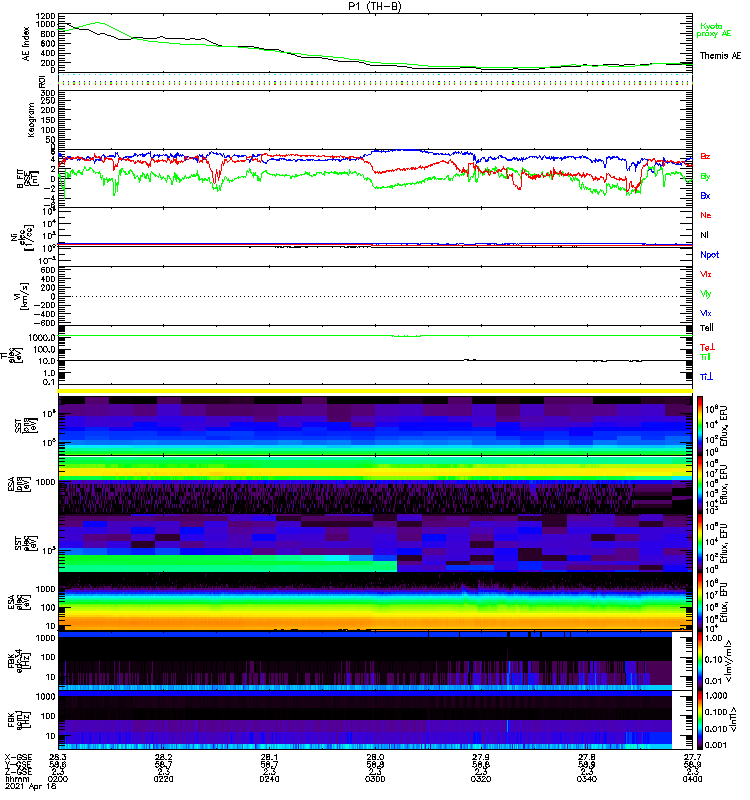Click the X-GSE value 28.0
This screenshot has width=750, height=800.
pos(375,757)
